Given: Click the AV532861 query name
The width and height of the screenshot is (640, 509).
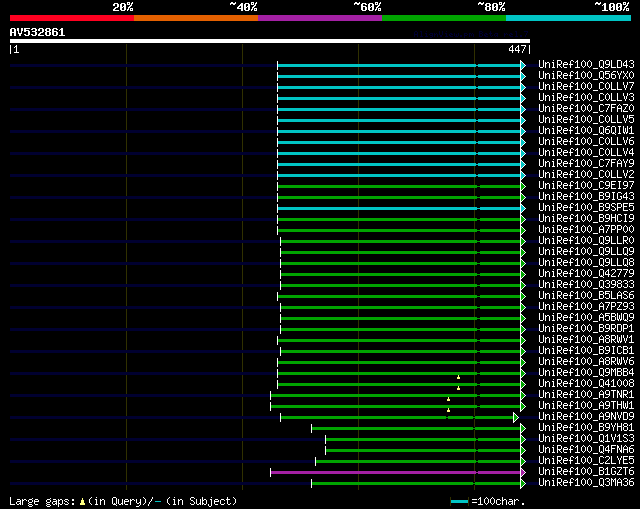Looking at the screenshot, I should tap(37, 32).
